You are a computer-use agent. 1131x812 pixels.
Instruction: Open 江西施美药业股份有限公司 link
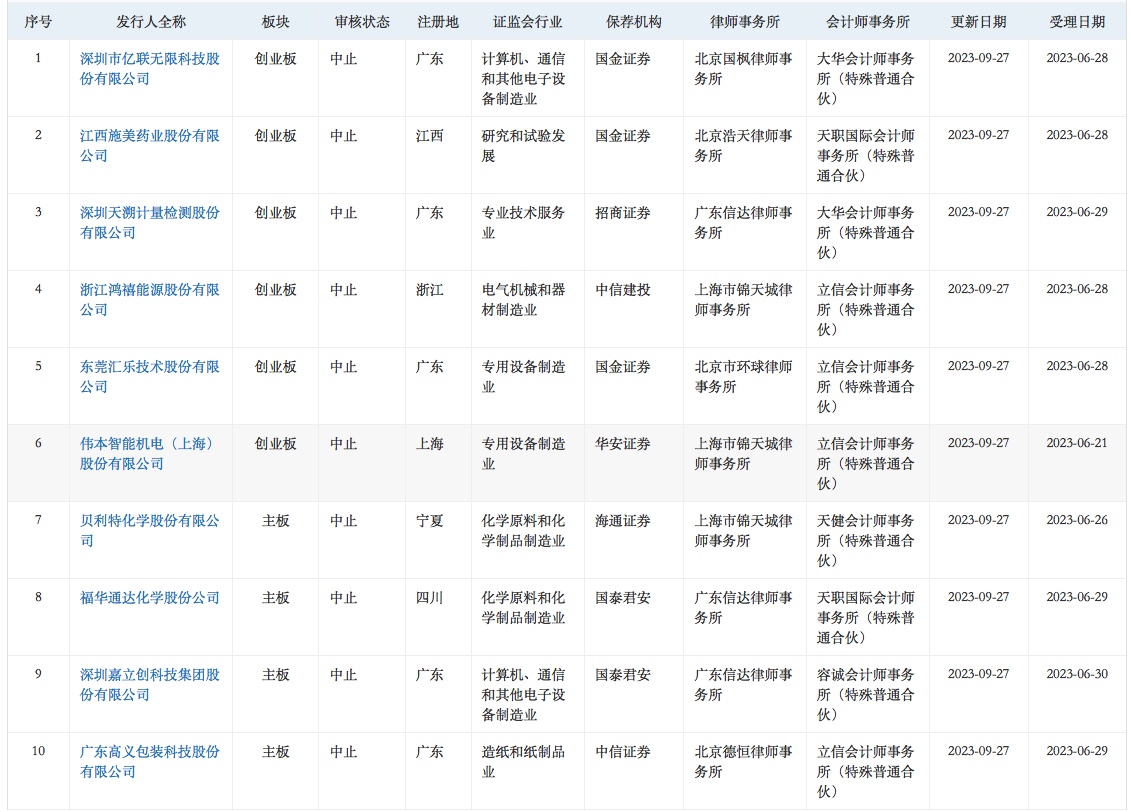[x=149, y=146]
